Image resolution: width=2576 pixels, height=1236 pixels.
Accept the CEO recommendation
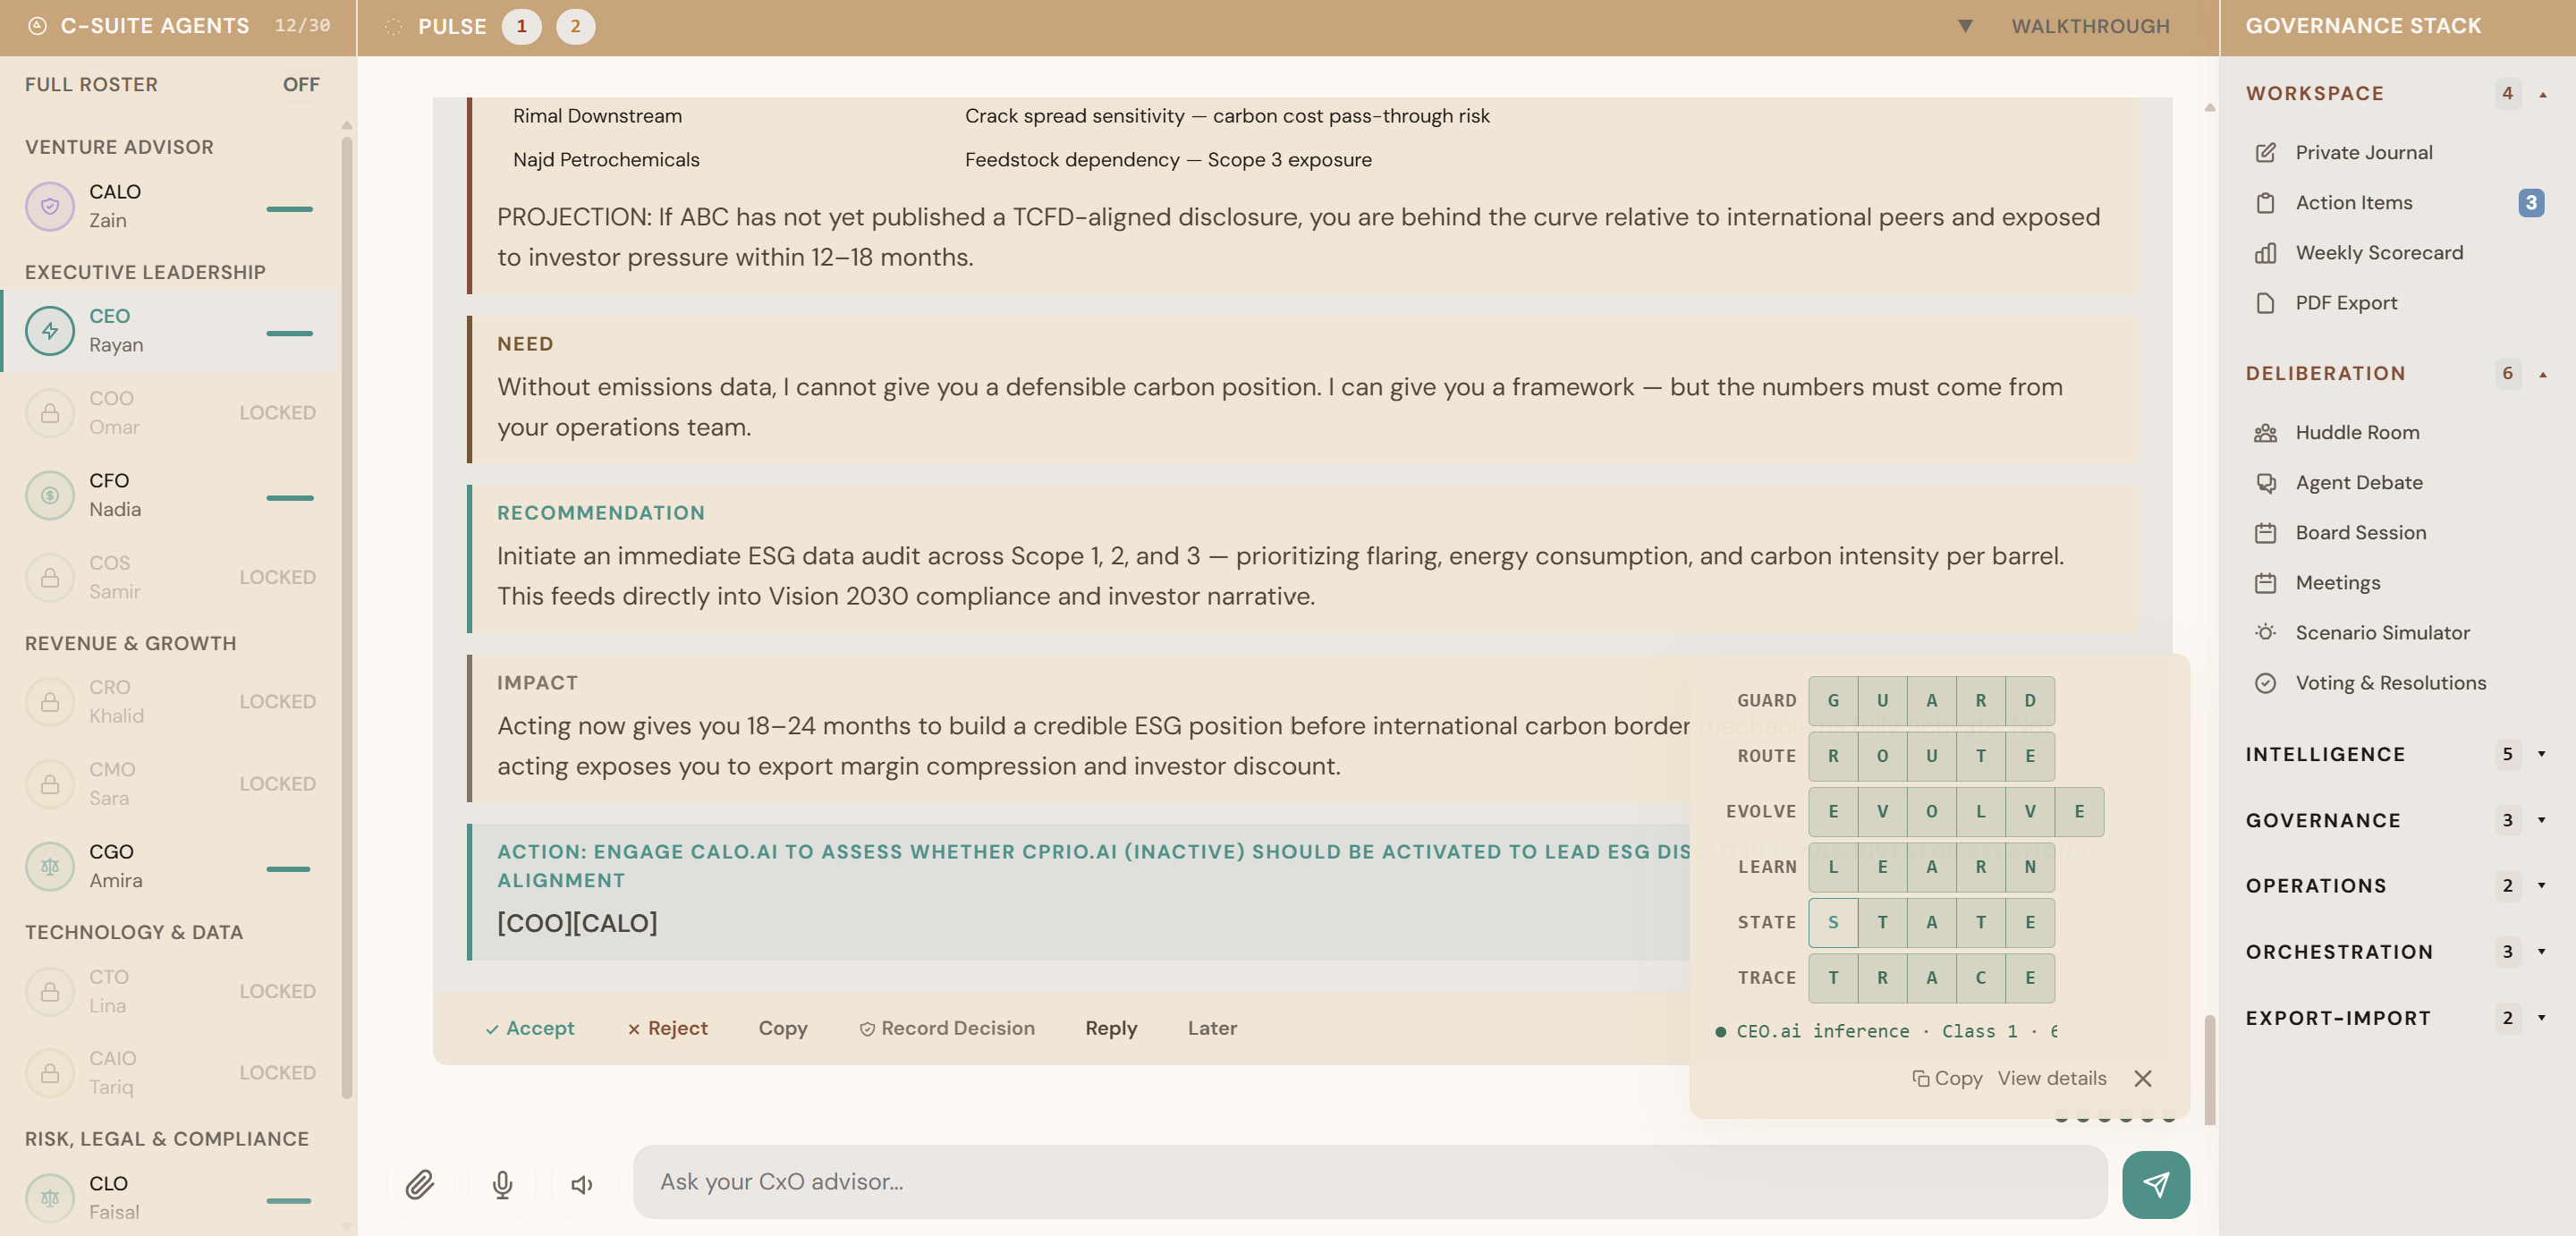[x=529, y=1028]
